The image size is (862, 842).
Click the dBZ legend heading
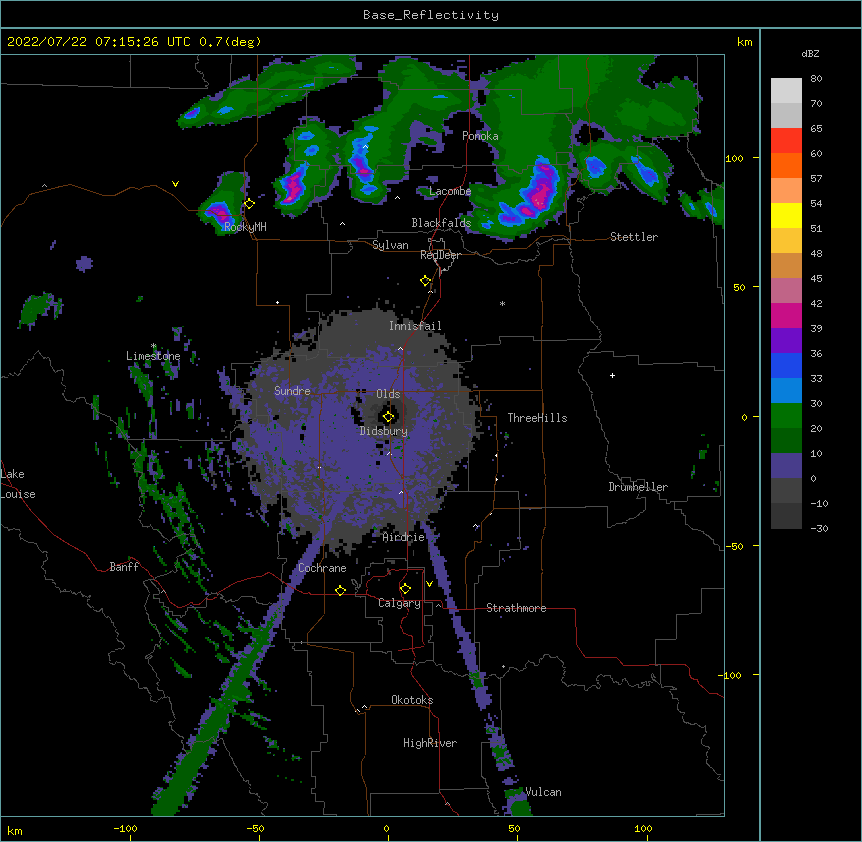810,54
